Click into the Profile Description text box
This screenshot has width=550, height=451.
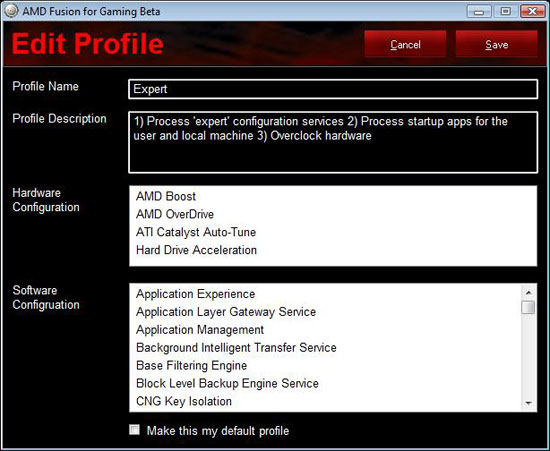[x=333, y=142]
